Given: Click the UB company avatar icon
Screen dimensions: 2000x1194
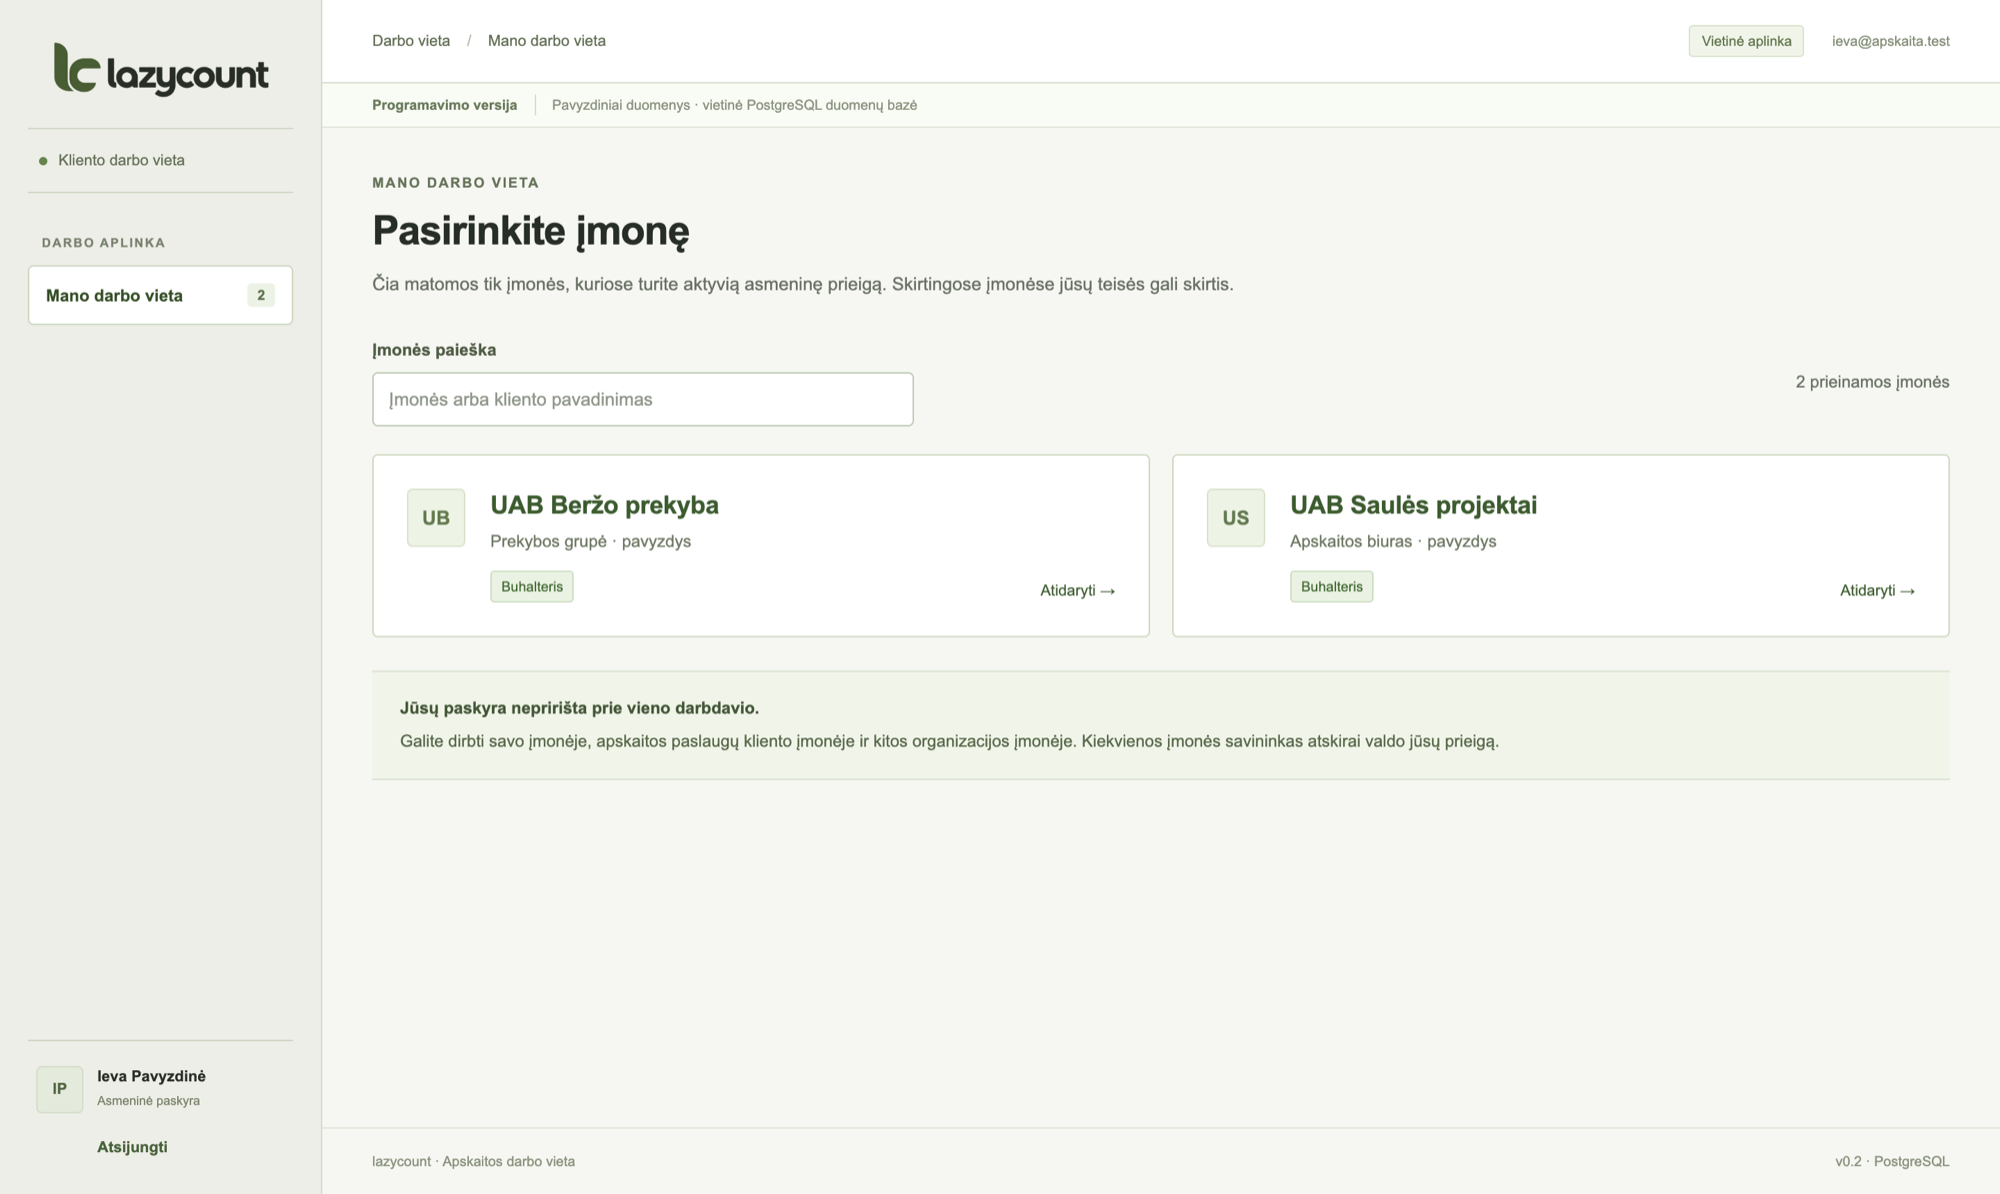Looking at the screenshot, I should point(436,517).
